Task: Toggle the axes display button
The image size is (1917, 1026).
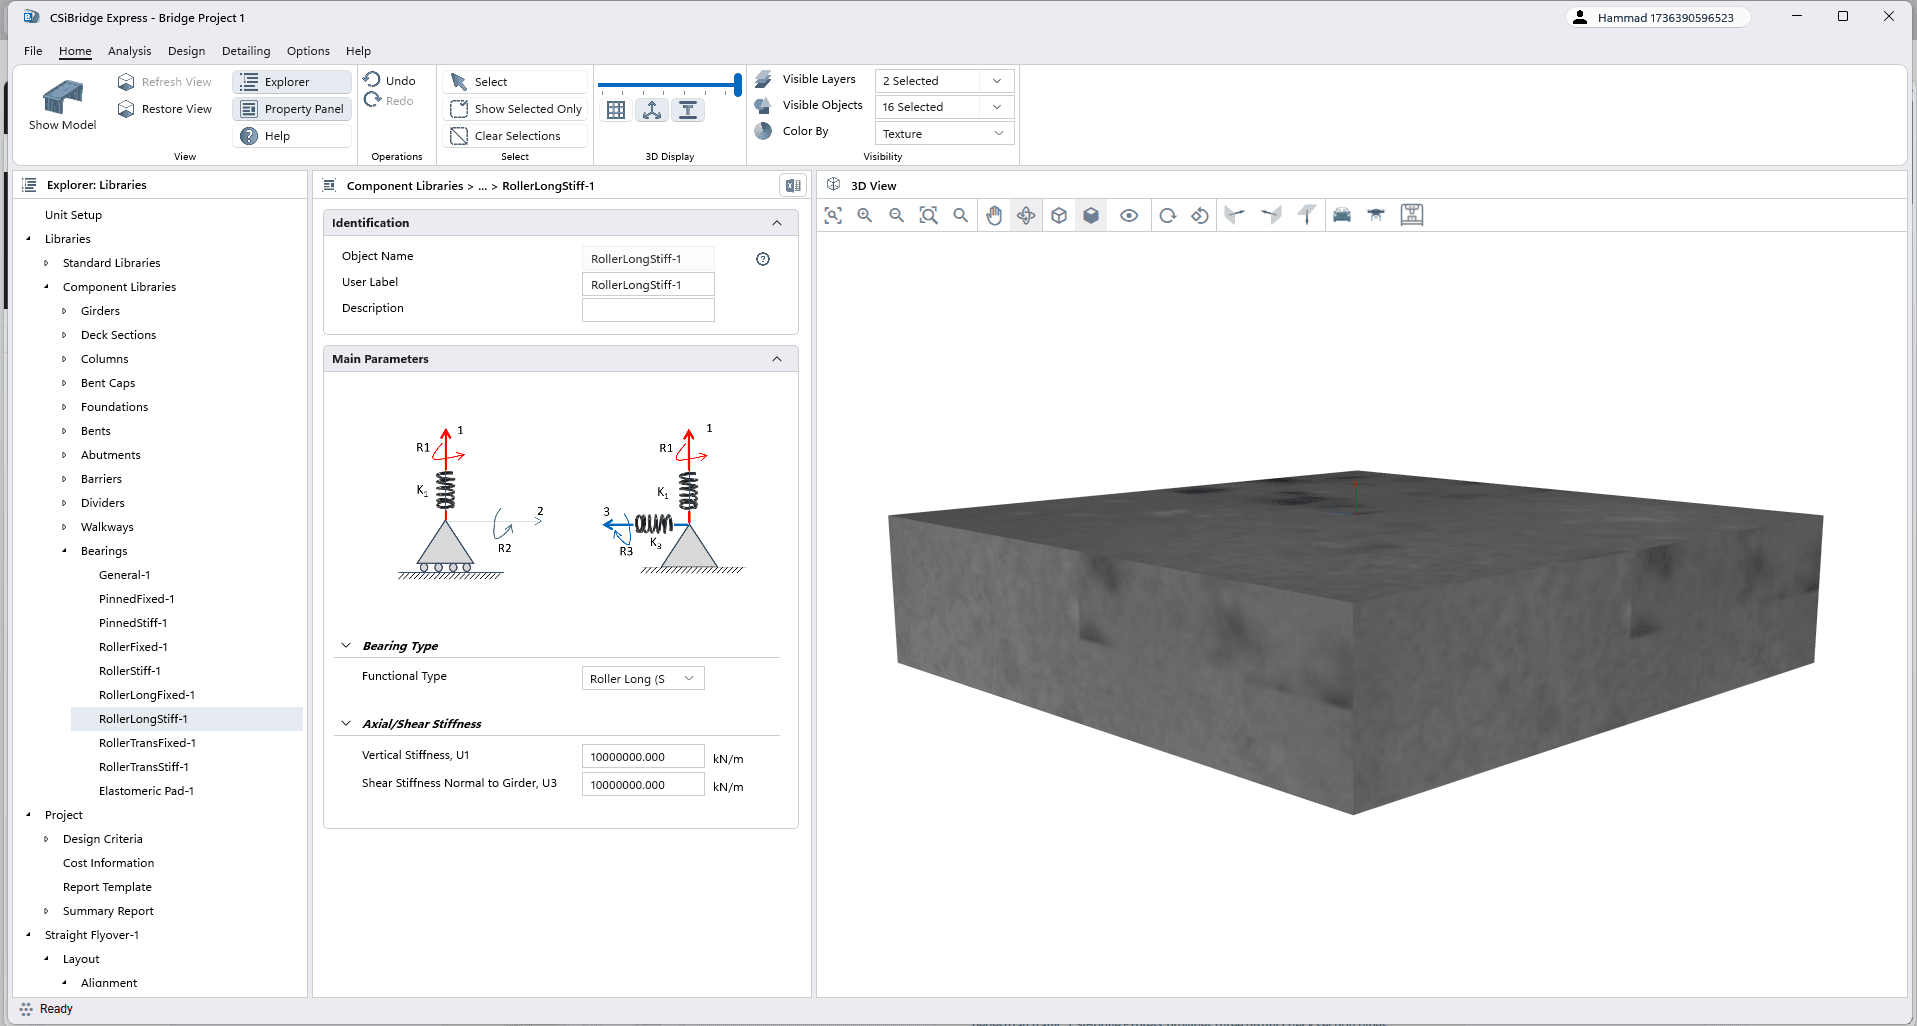Action: coord(652,110)
